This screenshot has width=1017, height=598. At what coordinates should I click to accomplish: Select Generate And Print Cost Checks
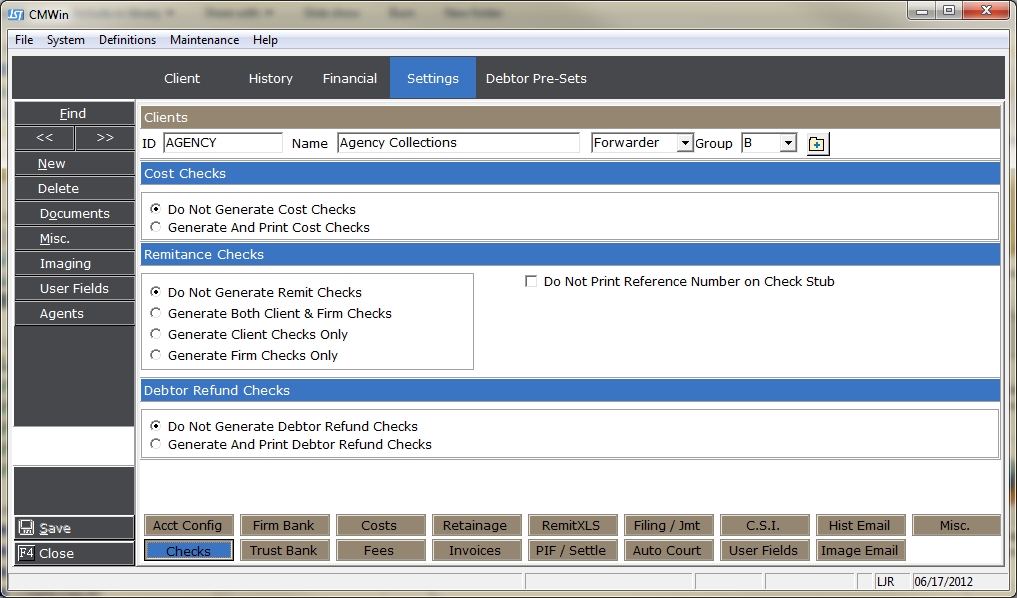[x=156, y=228]
